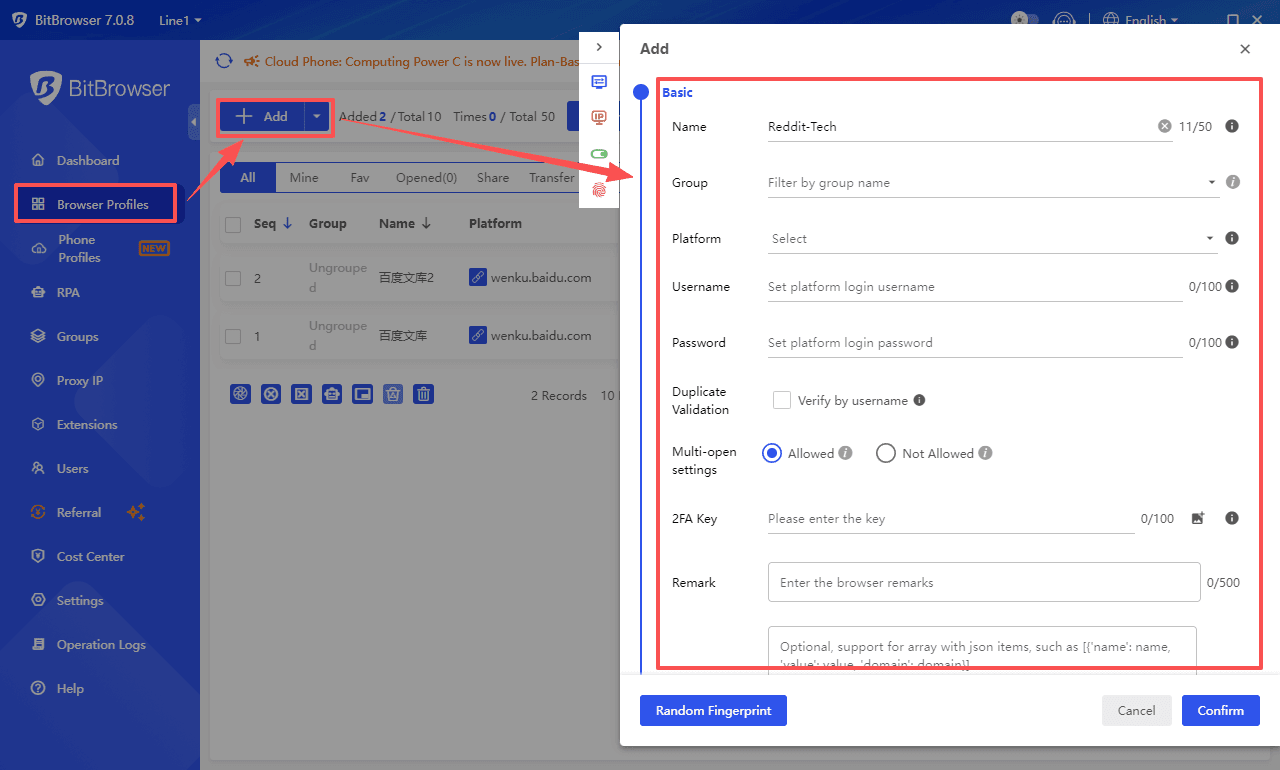Click the blue basic settings monitor icon
Viewport: 1280px width, 770px height.
[599, 82]
